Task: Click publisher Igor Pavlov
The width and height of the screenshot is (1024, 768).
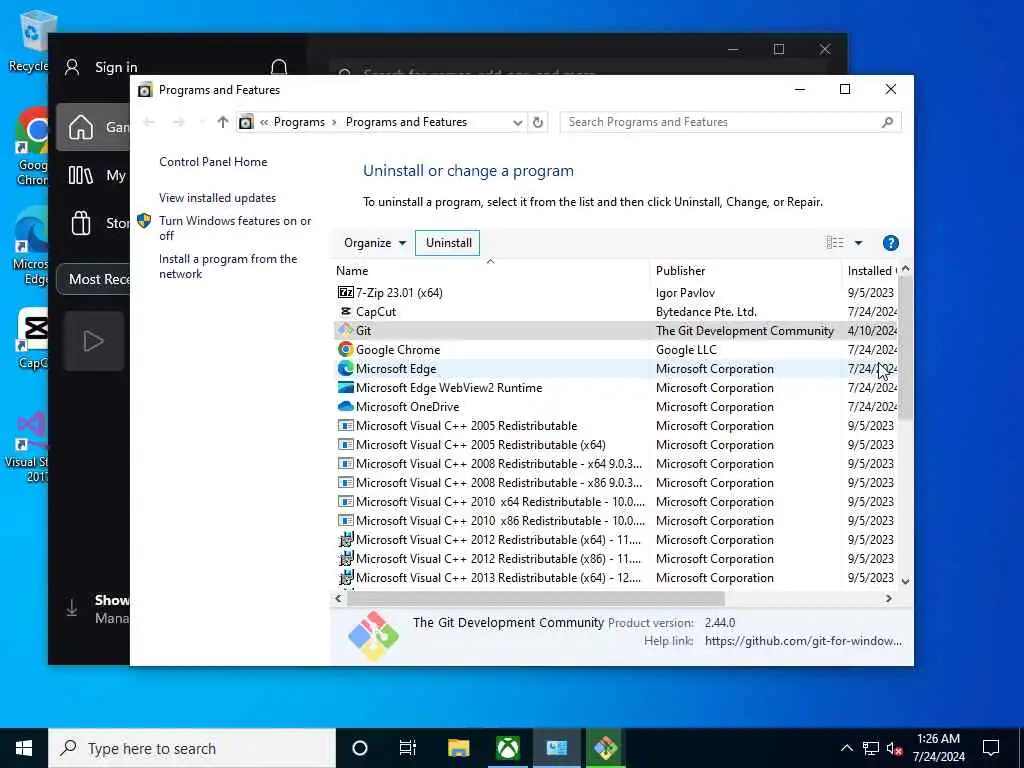Action: pyautogui.click(x=685, y=293)
